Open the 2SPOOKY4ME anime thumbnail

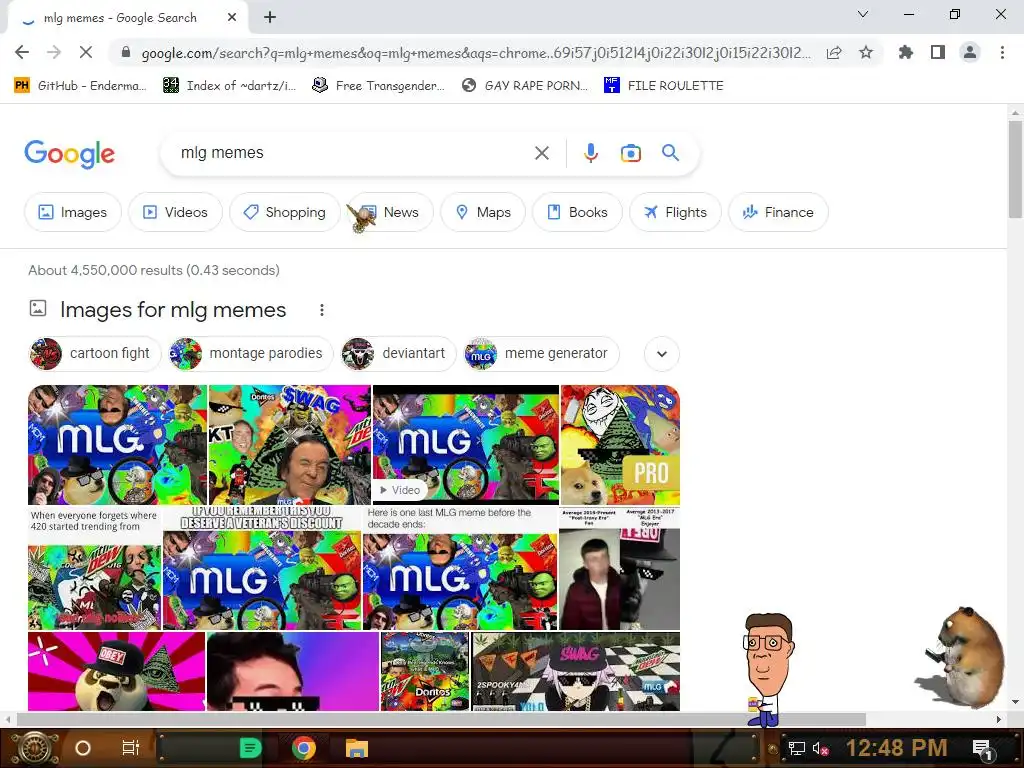pyautogui.click(x=575, y=671)
